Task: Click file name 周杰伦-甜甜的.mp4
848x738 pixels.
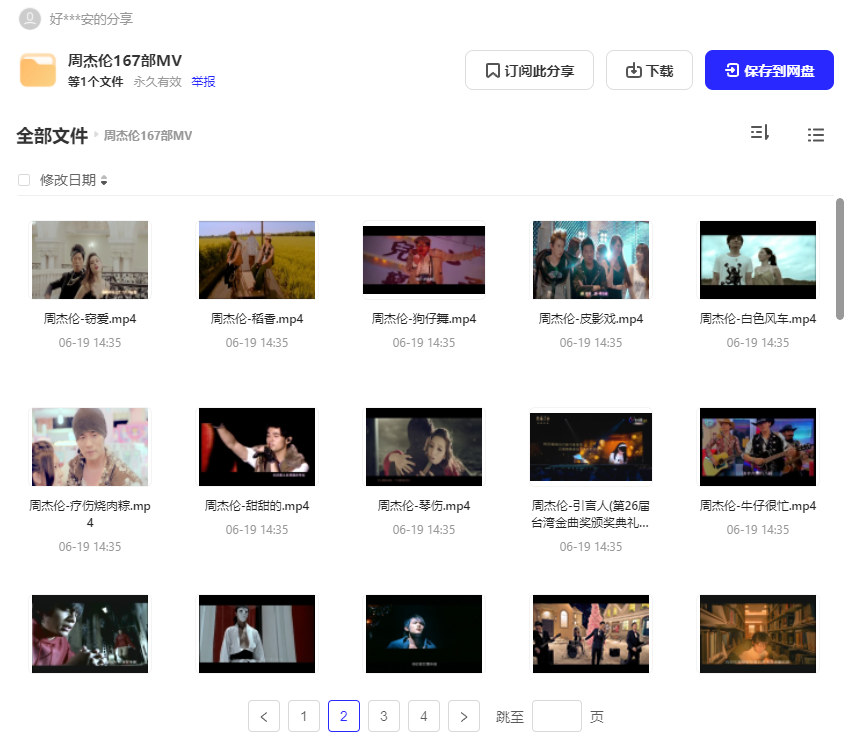Action: 257,506
